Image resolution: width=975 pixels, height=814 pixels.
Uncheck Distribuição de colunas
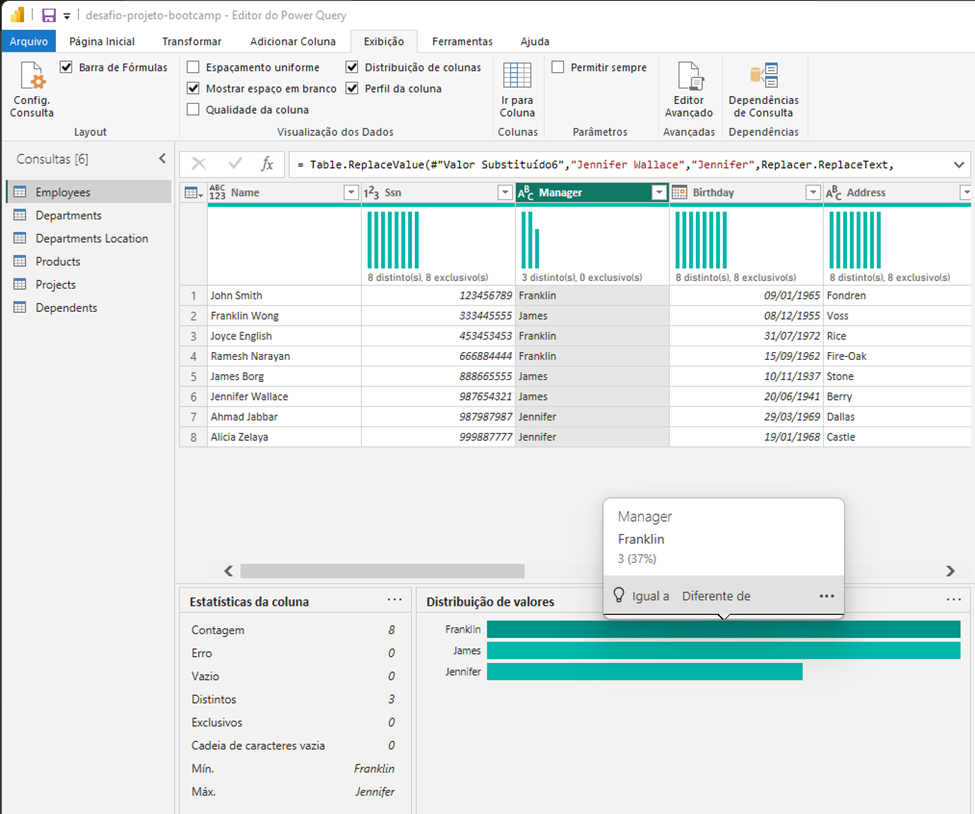[351, 67]
